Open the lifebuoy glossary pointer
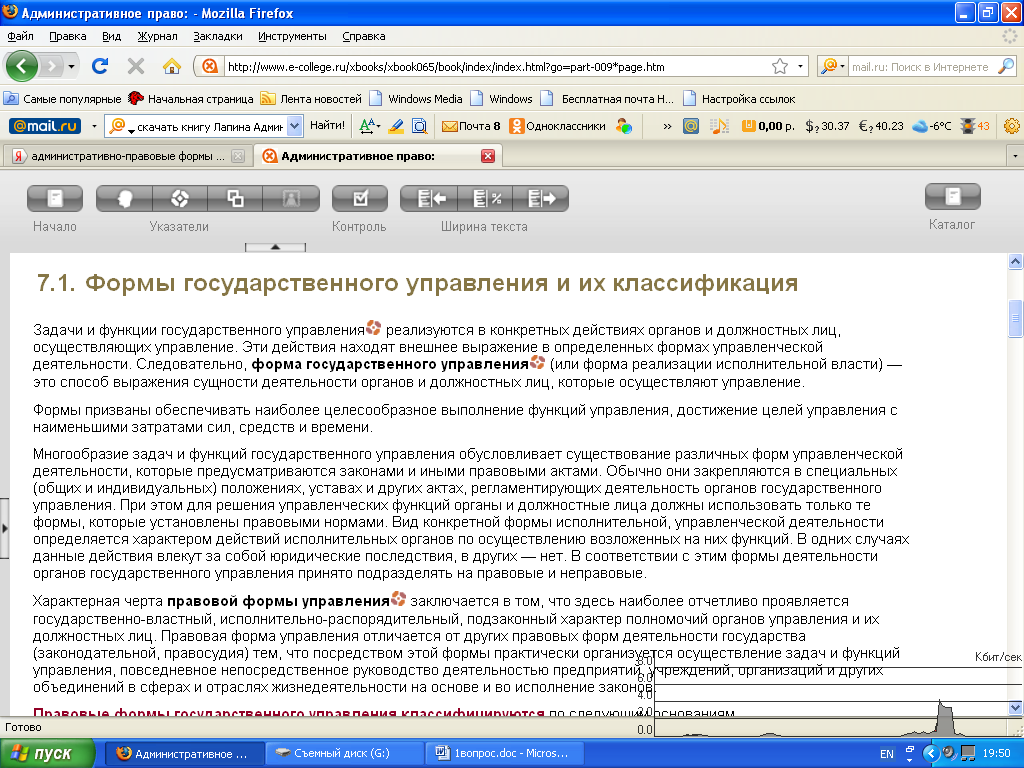 180,199
